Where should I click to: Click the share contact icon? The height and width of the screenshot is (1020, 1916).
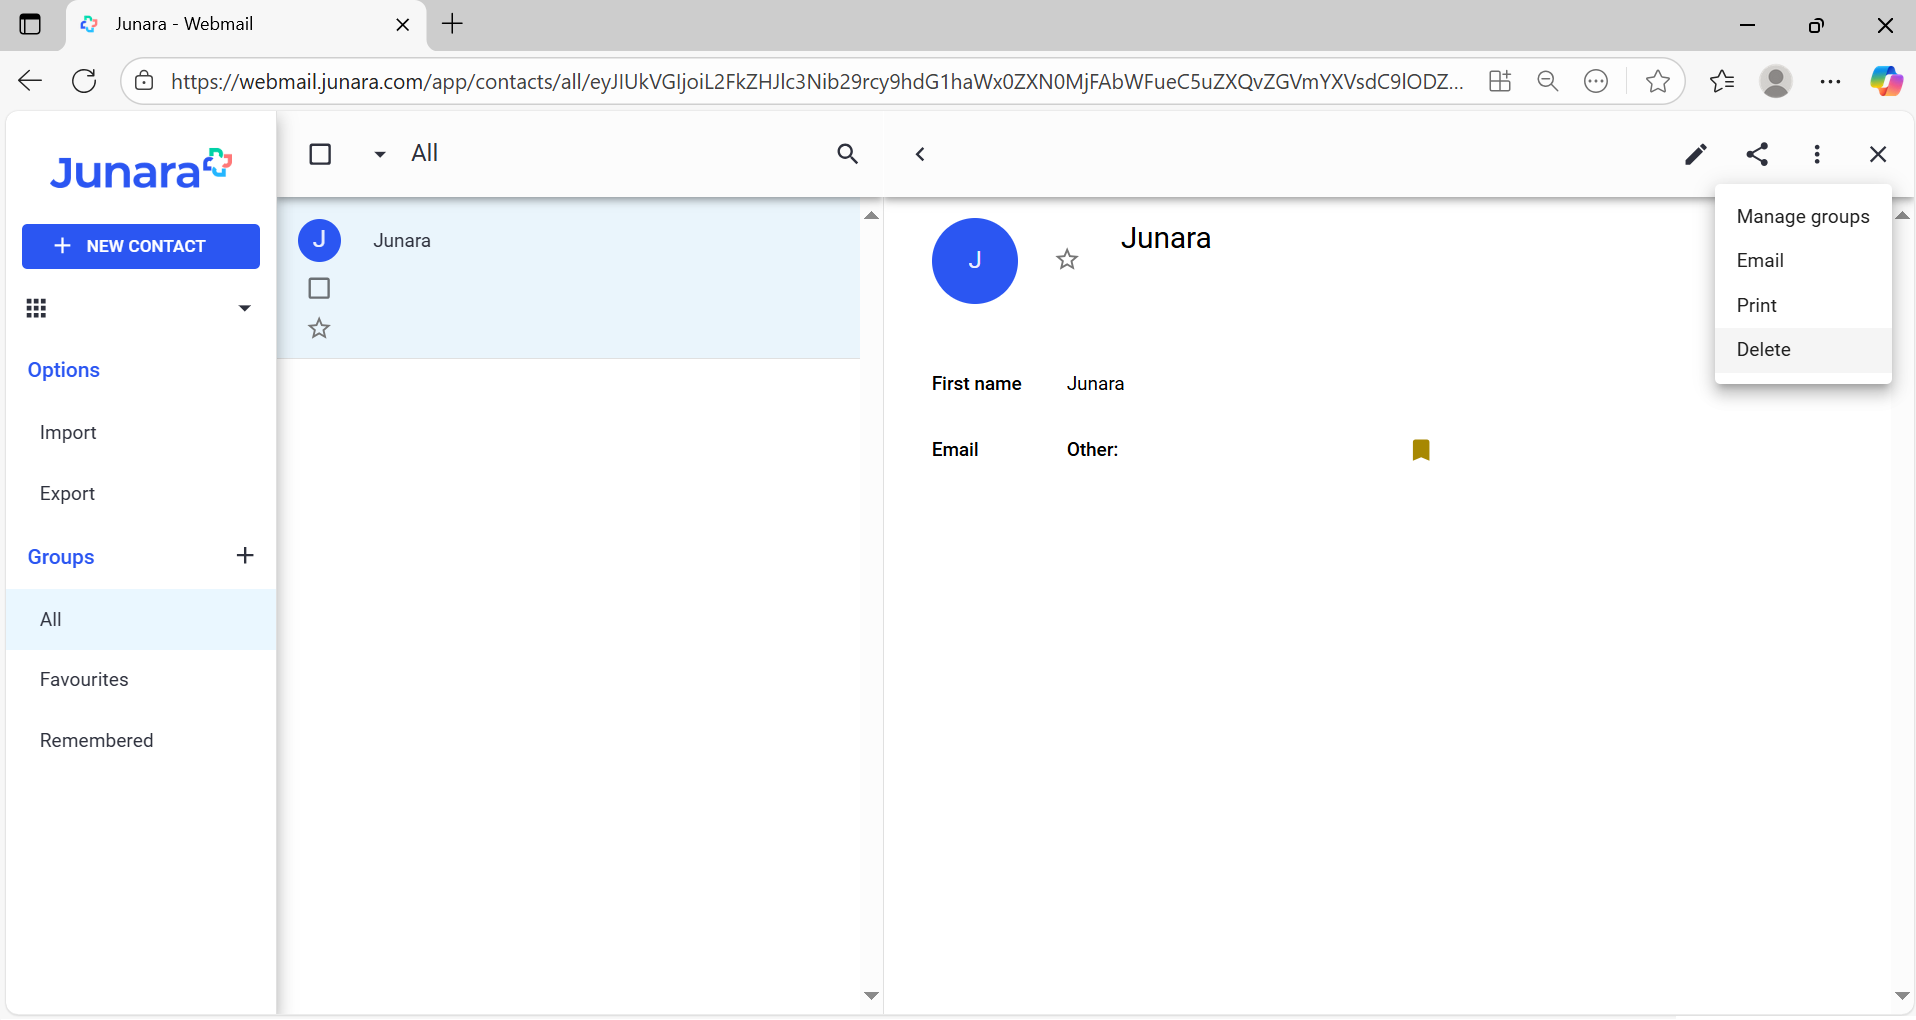coord(1757,154)
